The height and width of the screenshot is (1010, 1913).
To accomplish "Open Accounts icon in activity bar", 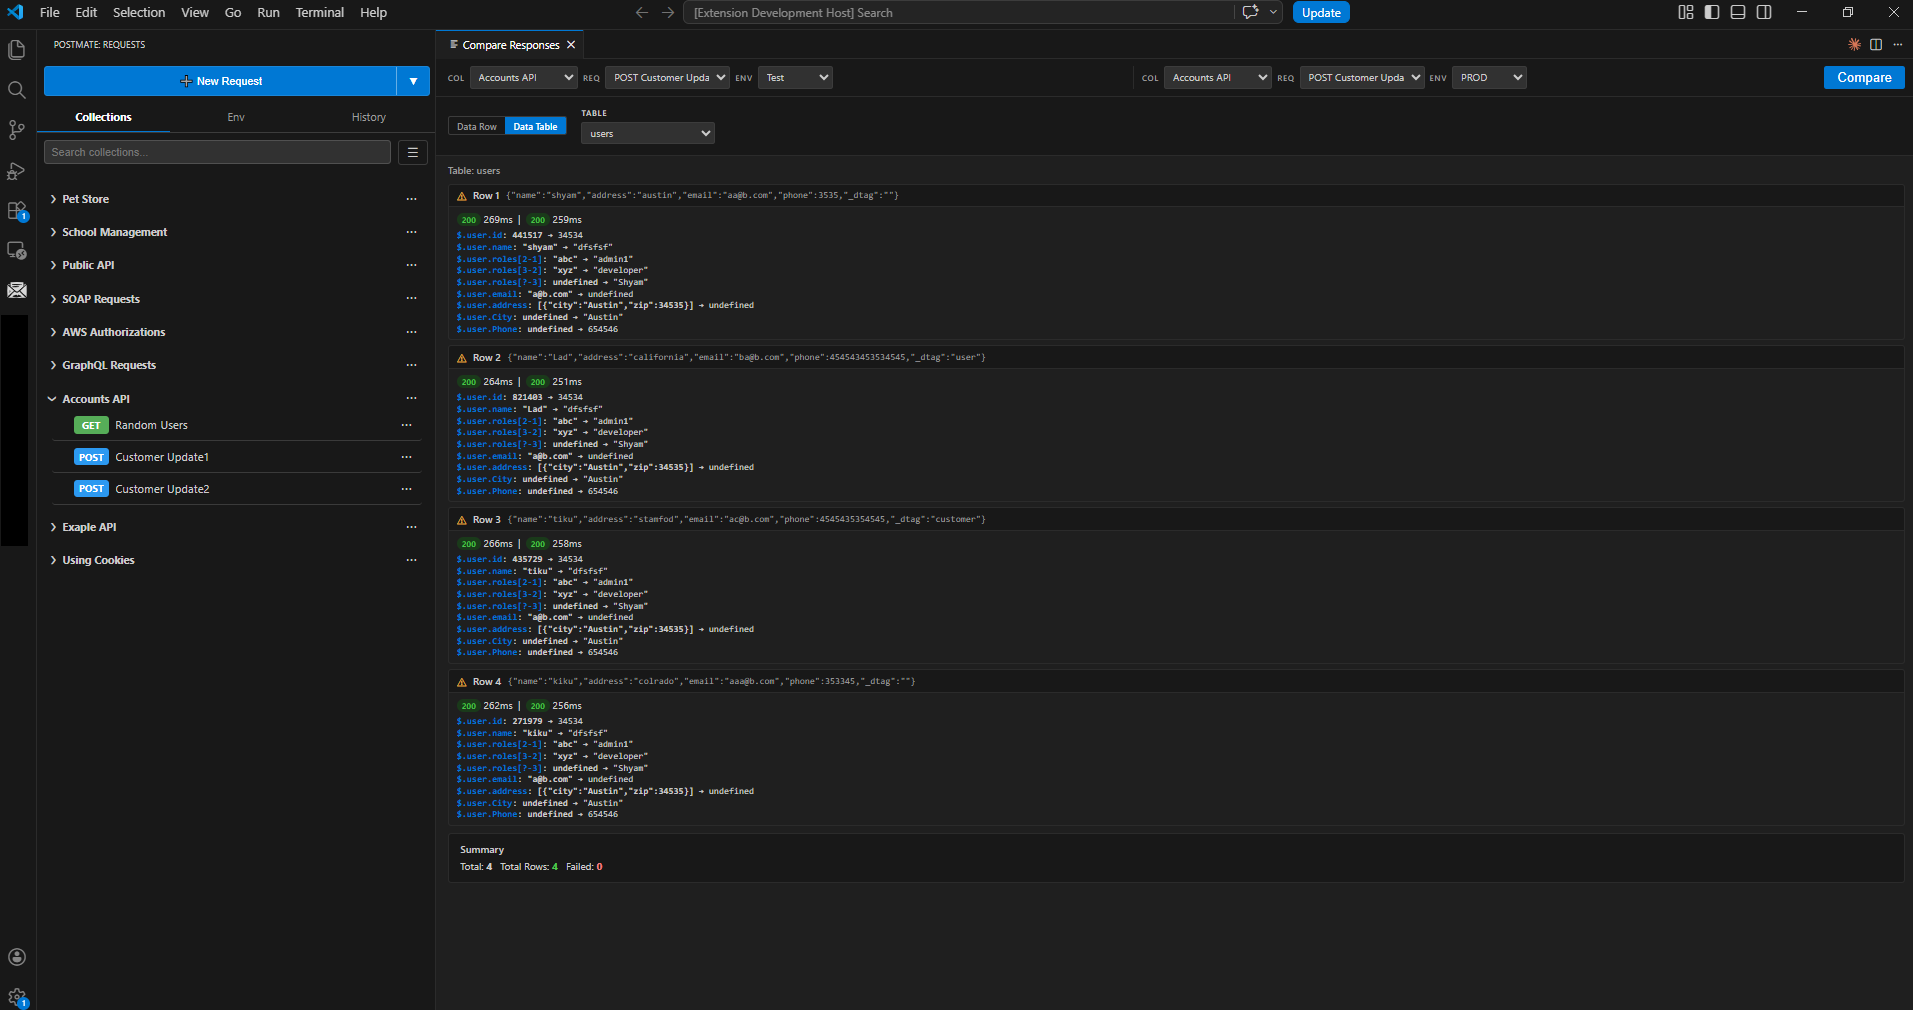I will point(17,957).
